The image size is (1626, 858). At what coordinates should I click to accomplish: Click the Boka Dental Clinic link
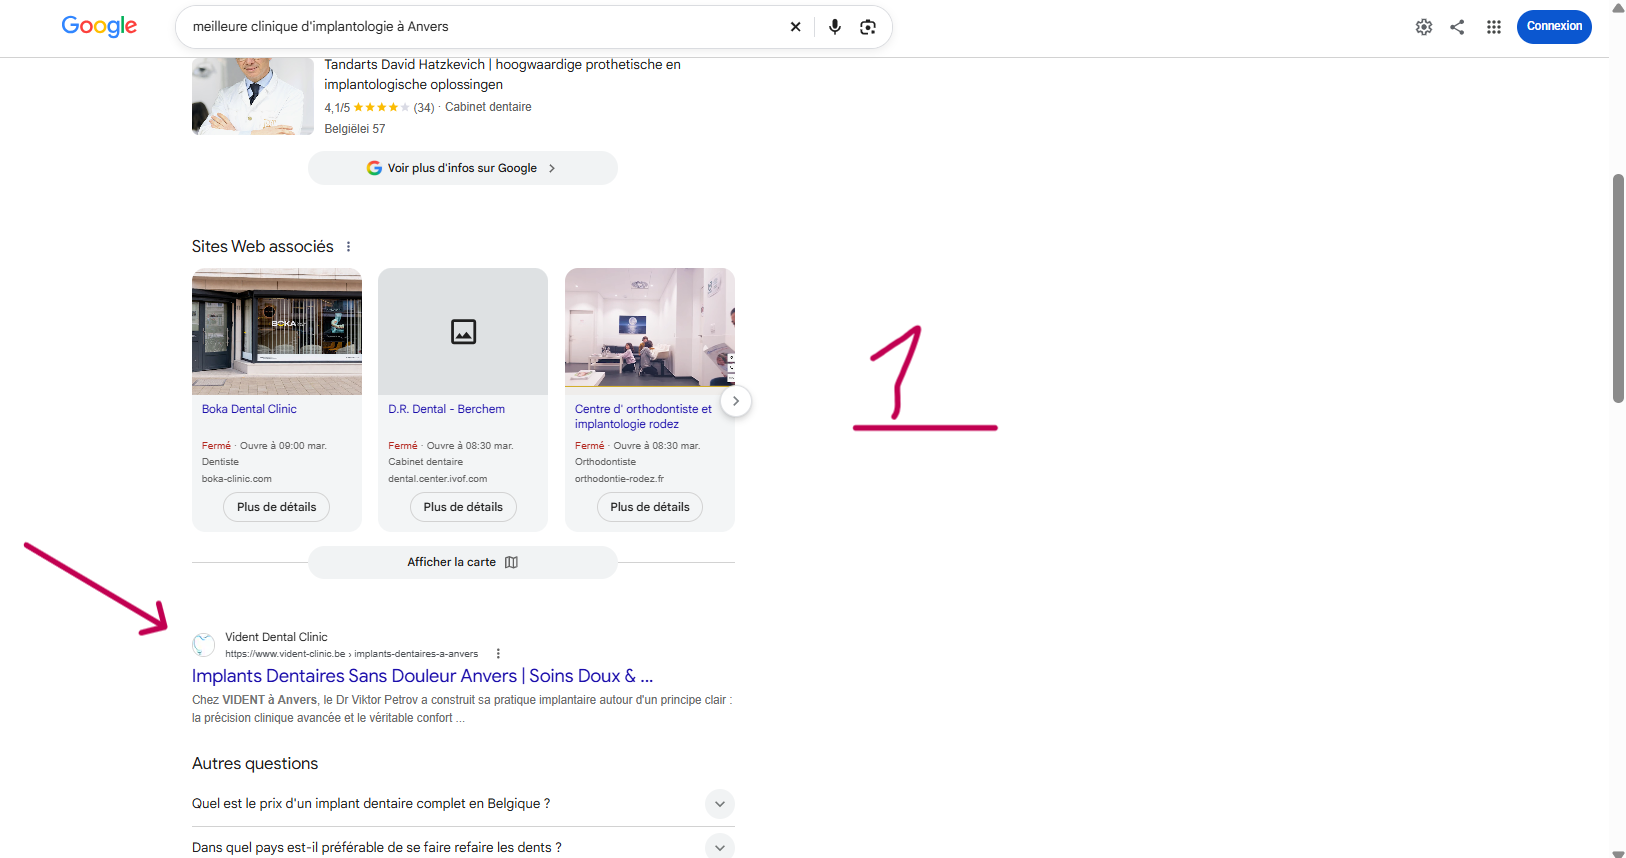pos(249,409)
